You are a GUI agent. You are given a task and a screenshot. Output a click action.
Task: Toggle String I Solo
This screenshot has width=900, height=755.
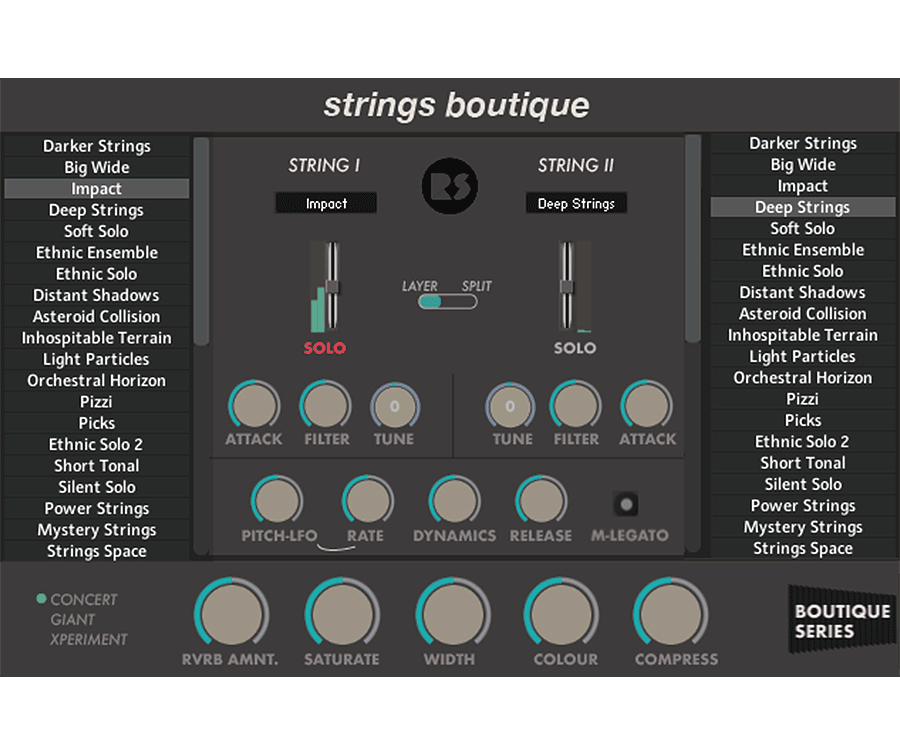(325, 348)
